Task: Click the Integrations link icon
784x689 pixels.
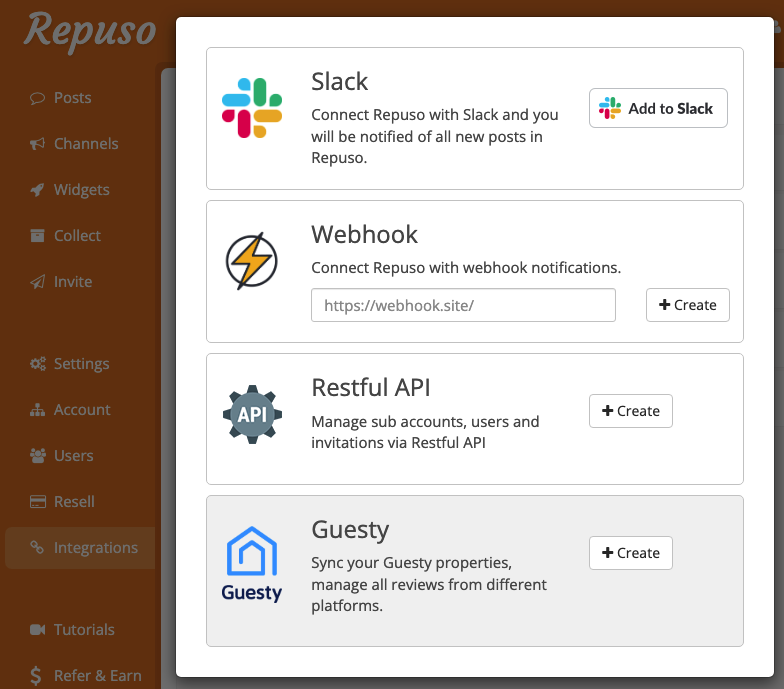Action: pos(37,548)
